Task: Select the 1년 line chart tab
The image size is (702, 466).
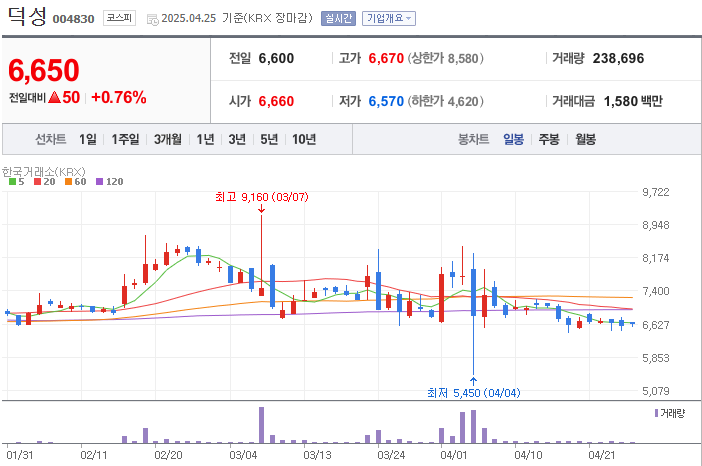Action: click(x=205, y=139)
